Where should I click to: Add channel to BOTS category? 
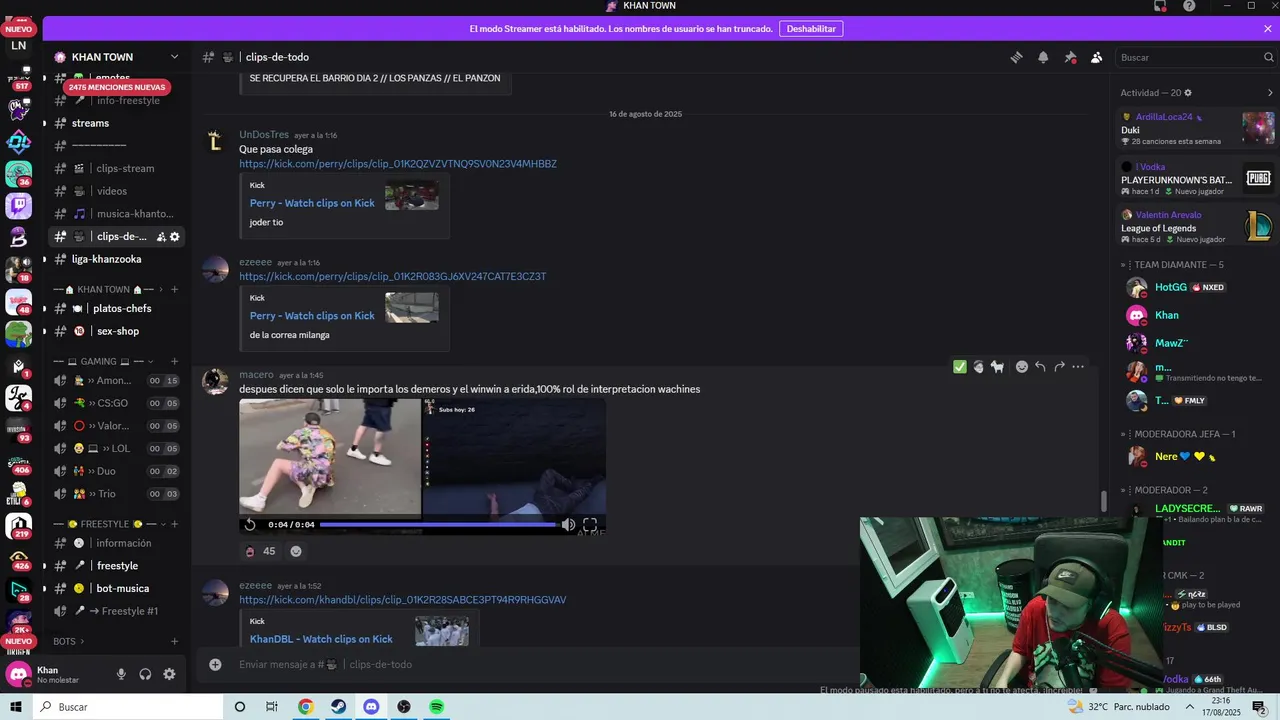(x=175, y=641)
